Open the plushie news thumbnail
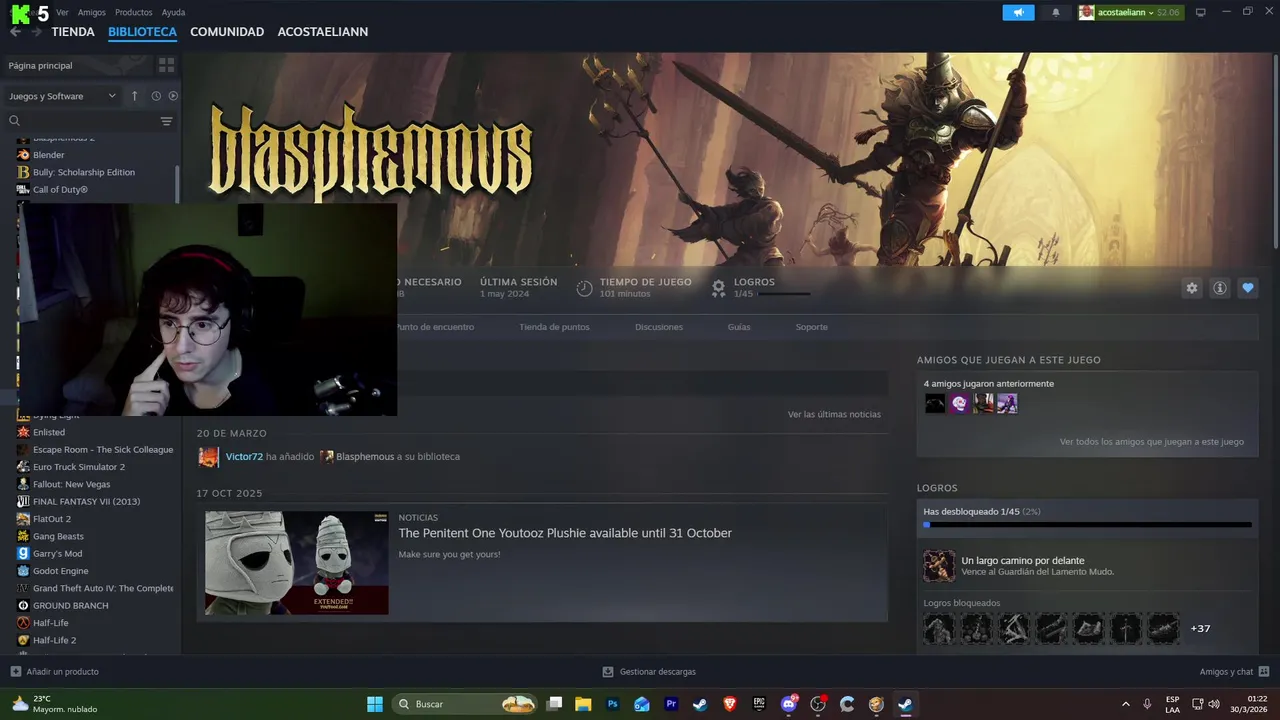Viewport: 1280px width, 720px height. click(297, 563)
